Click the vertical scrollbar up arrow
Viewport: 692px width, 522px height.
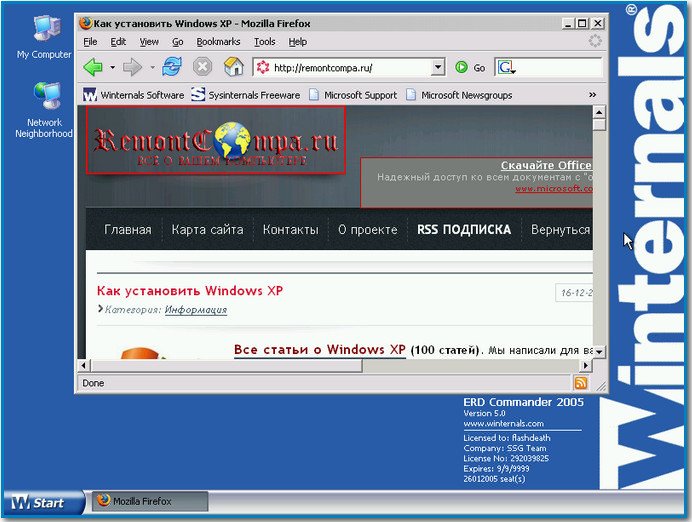click(x=599, y=112)
